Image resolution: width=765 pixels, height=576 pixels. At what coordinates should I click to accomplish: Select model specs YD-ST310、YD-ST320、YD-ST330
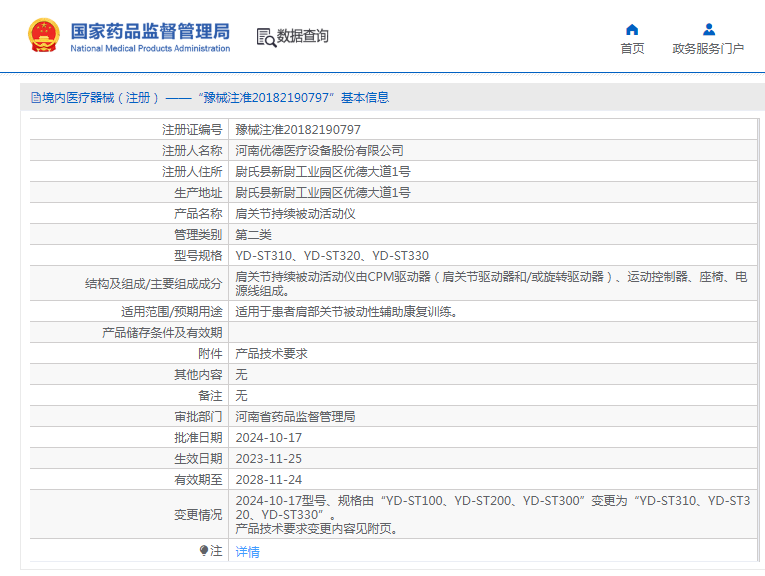click(332, 256)
